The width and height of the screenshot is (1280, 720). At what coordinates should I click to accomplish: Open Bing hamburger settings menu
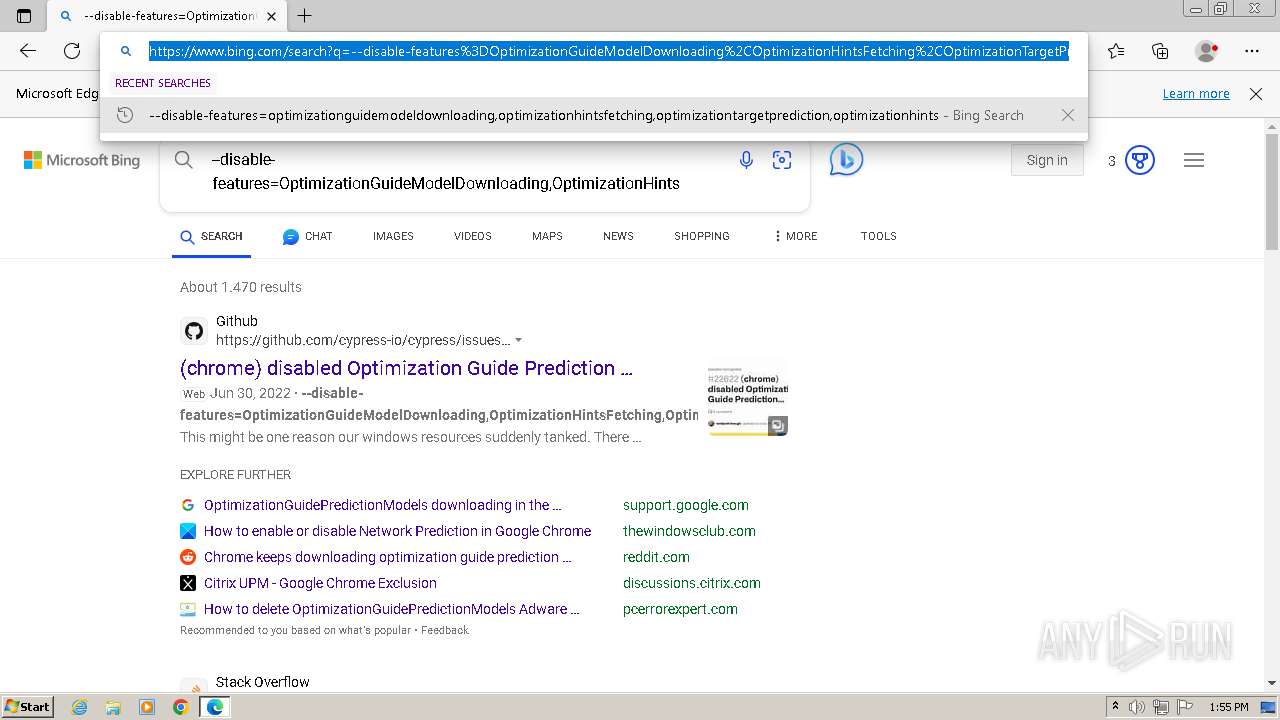1194,160
